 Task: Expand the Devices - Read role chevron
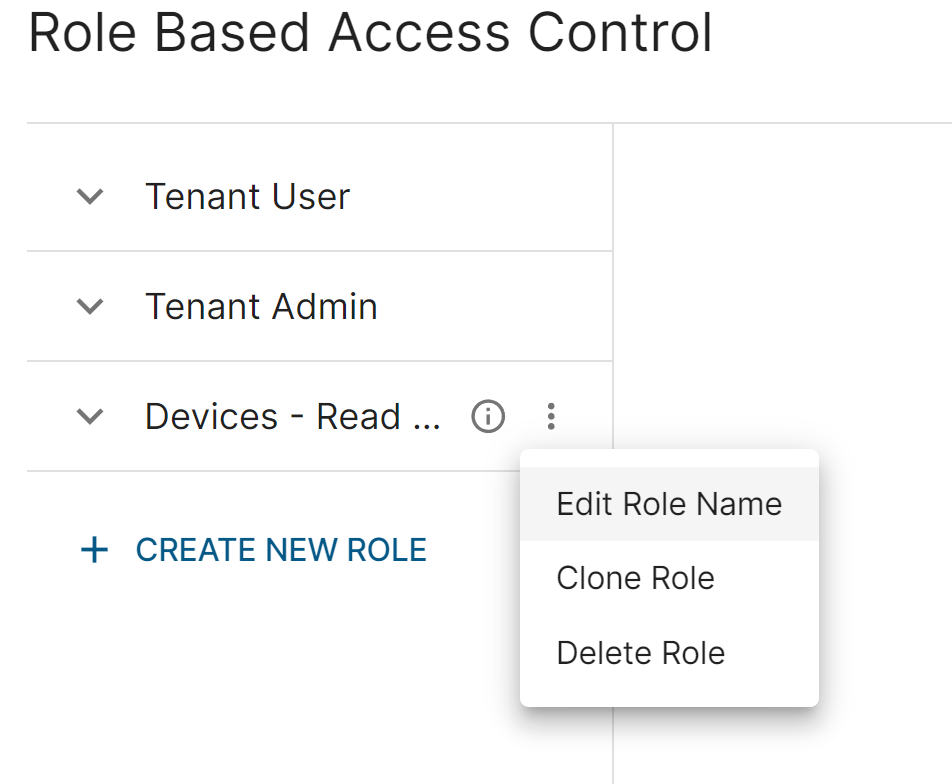pos(90,417)
